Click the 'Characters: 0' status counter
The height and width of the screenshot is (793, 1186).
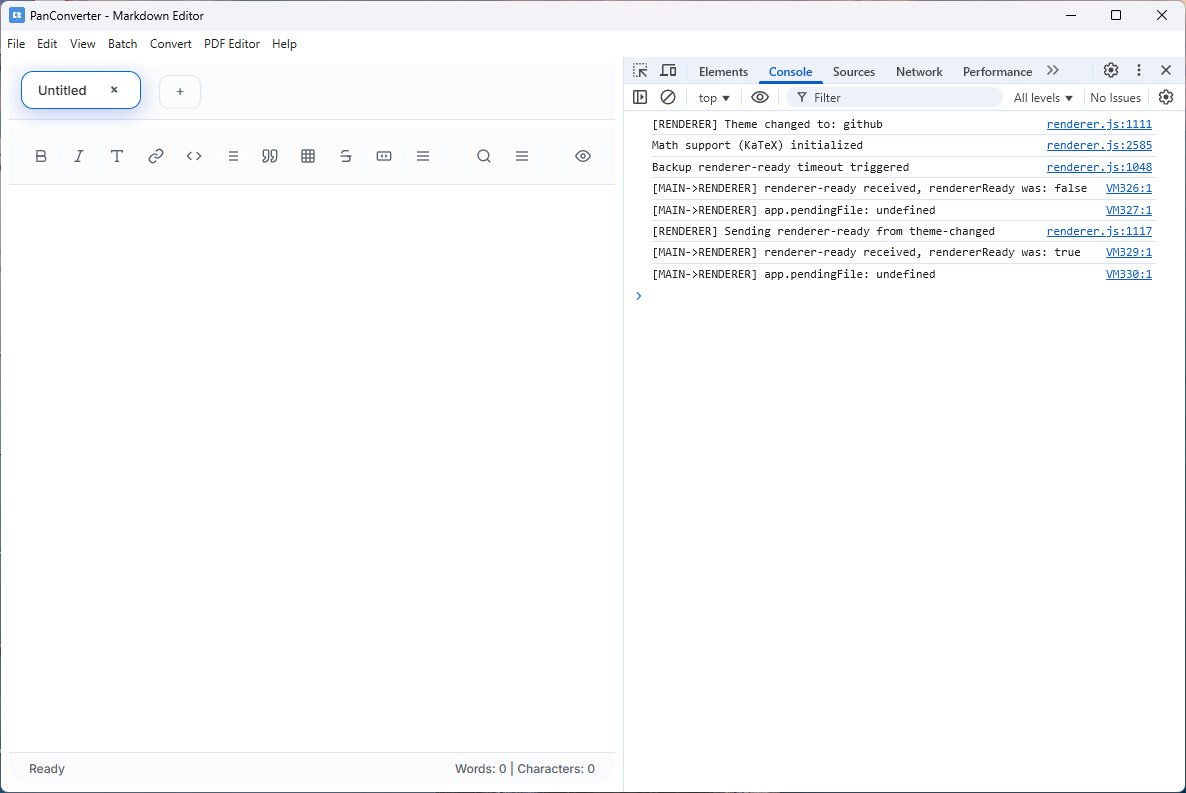click(556, 769)
